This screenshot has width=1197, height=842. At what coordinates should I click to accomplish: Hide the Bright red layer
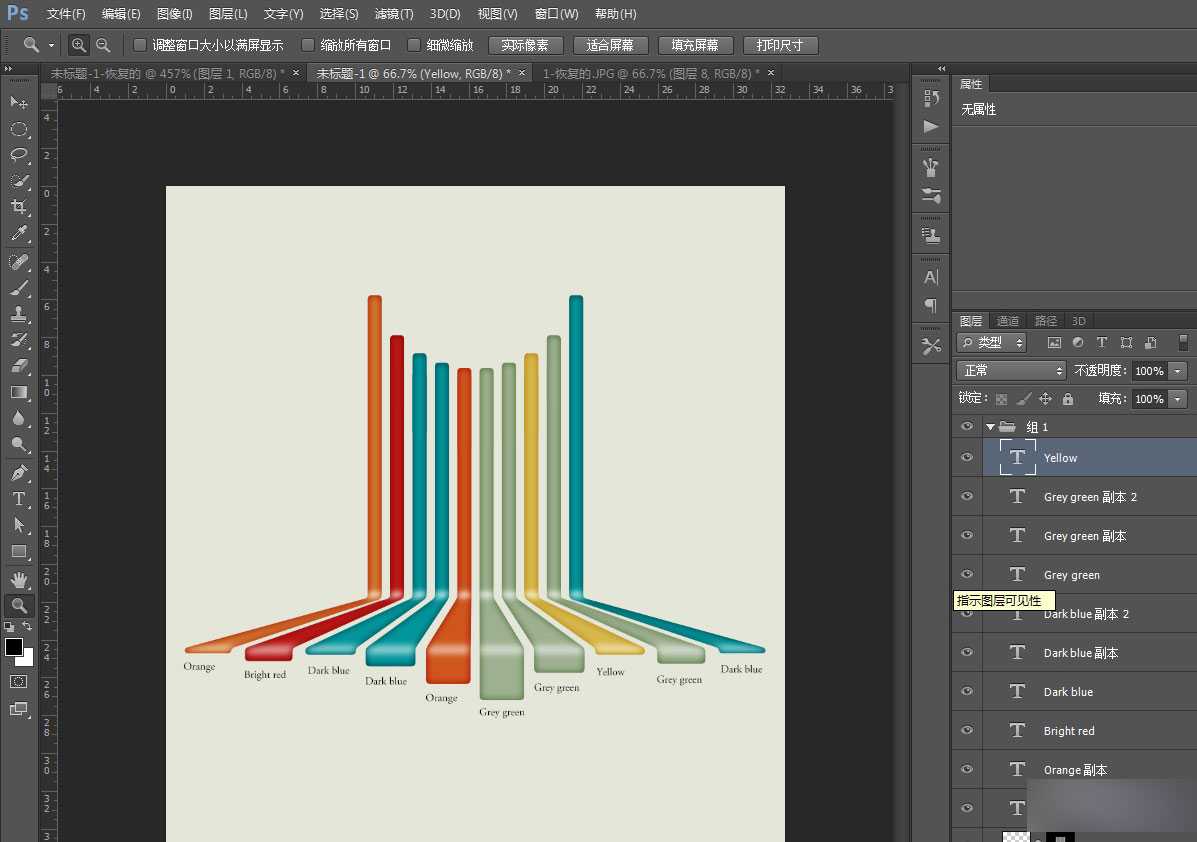tap(966, 731)
